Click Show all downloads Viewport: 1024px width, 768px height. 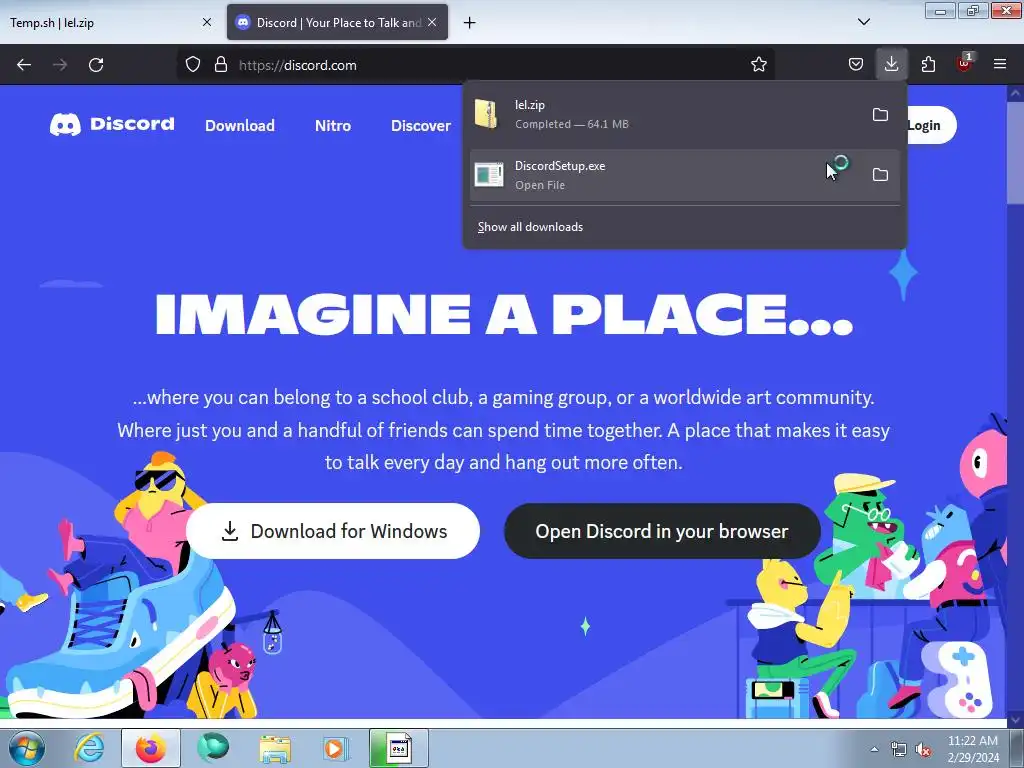point(530,227)
